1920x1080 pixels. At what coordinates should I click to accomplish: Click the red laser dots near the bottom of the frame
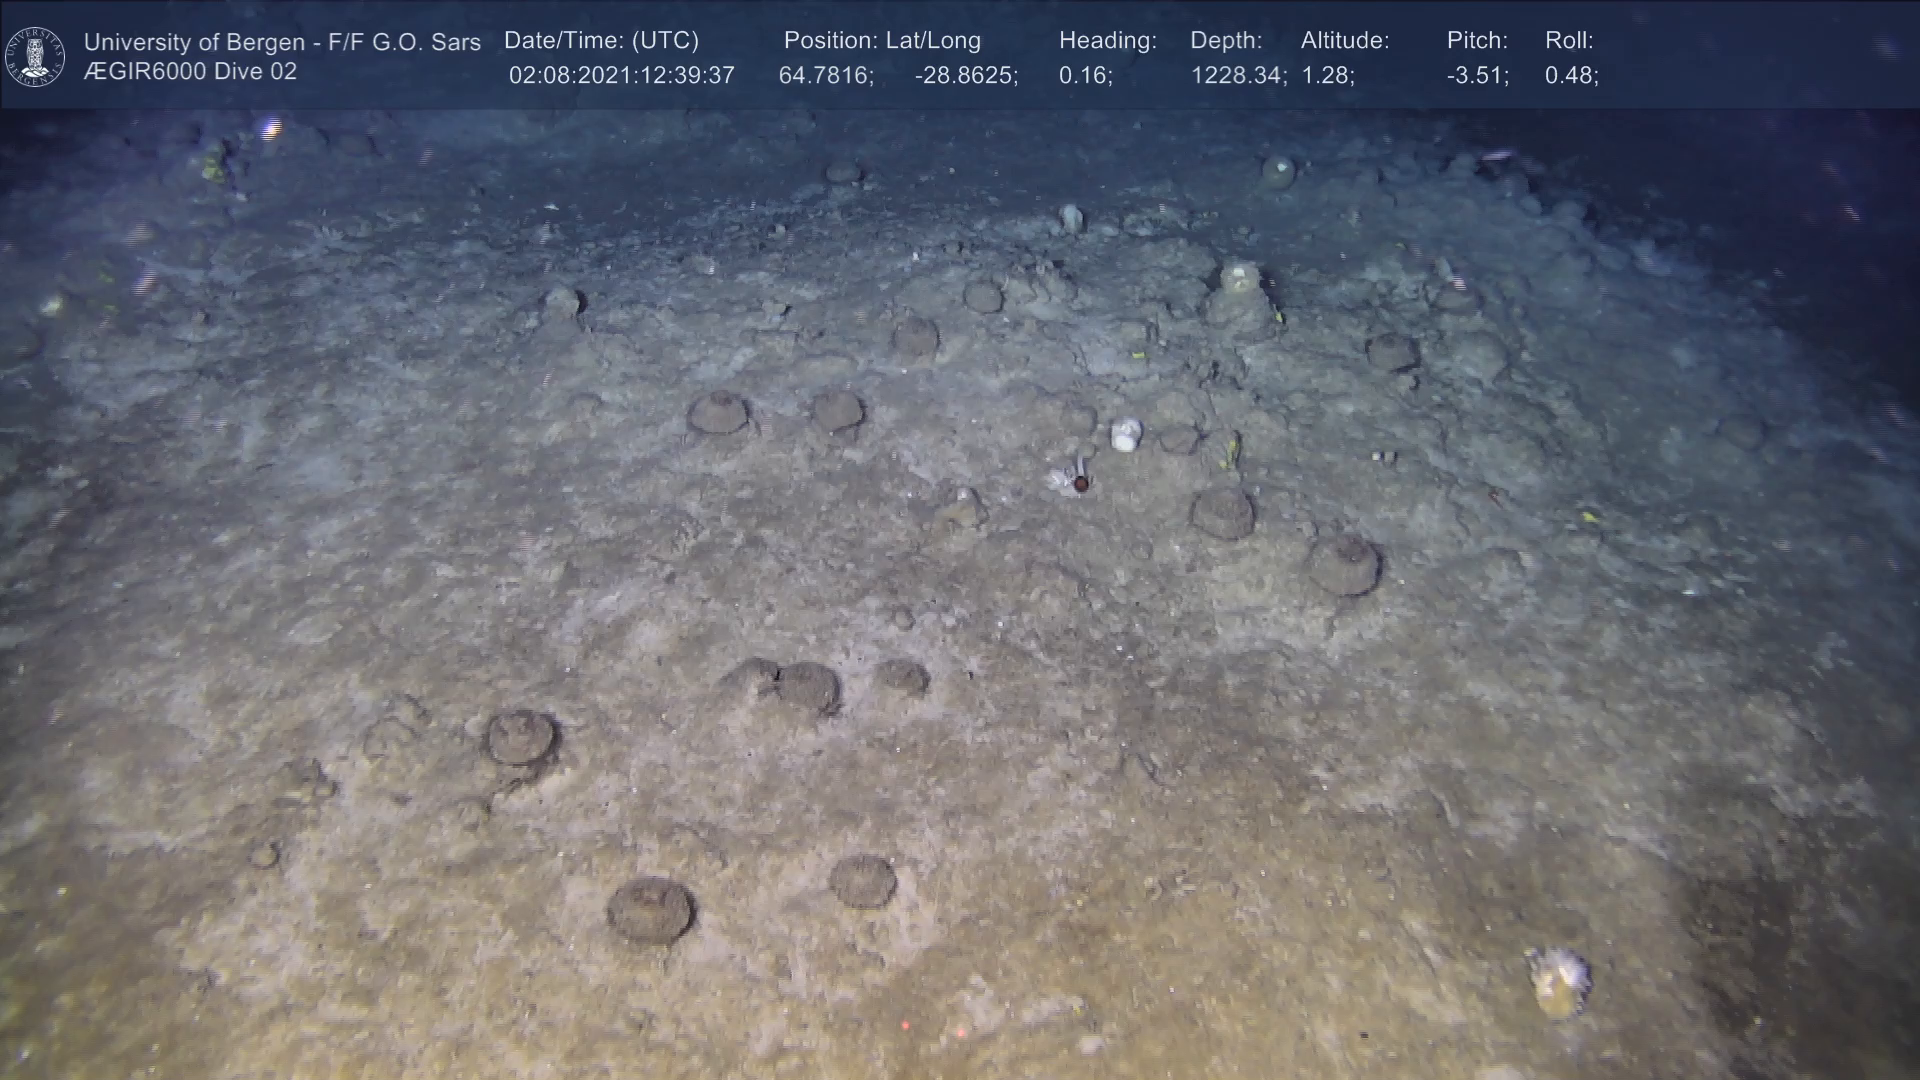click(x=932, y=1028)
